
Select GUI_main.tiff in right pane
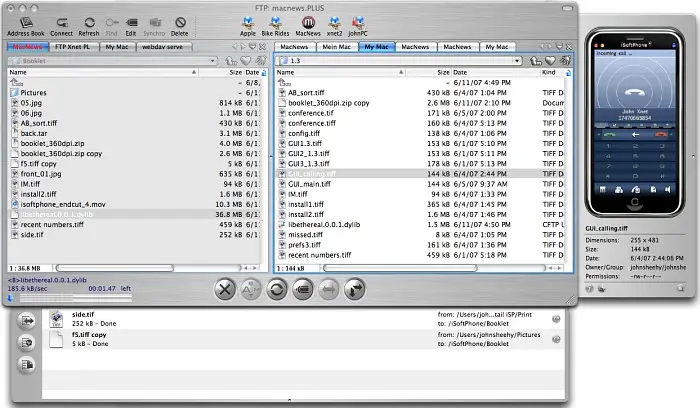click(420, 184)
